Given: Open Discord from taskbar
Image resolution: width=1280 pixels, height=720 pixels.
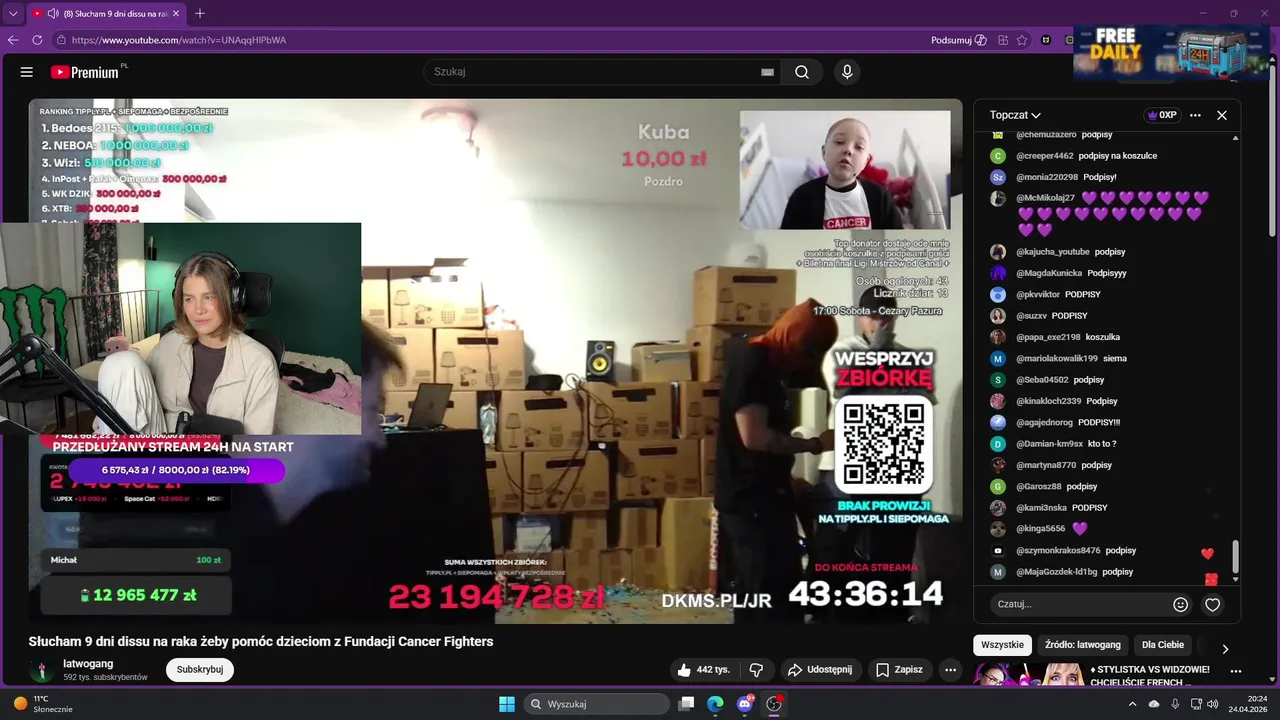Looking at the screenshot, I should coord(745,704).
